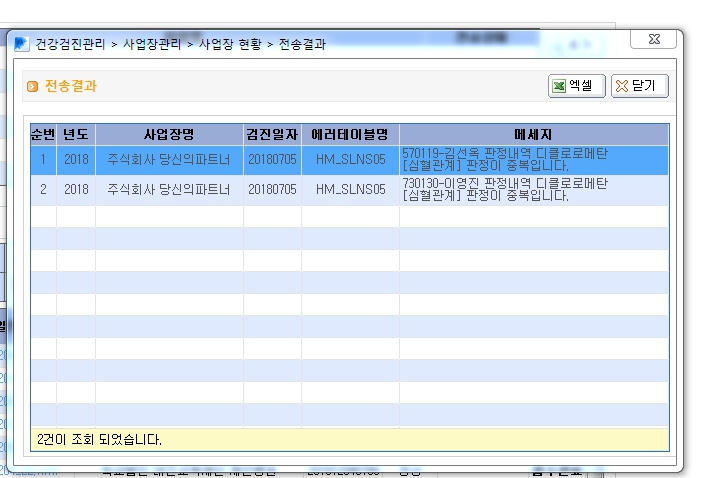The width and height of the screenshot is (704, 478).
Task: Click the 에러테이블명 column header
Action: (350, 134)
